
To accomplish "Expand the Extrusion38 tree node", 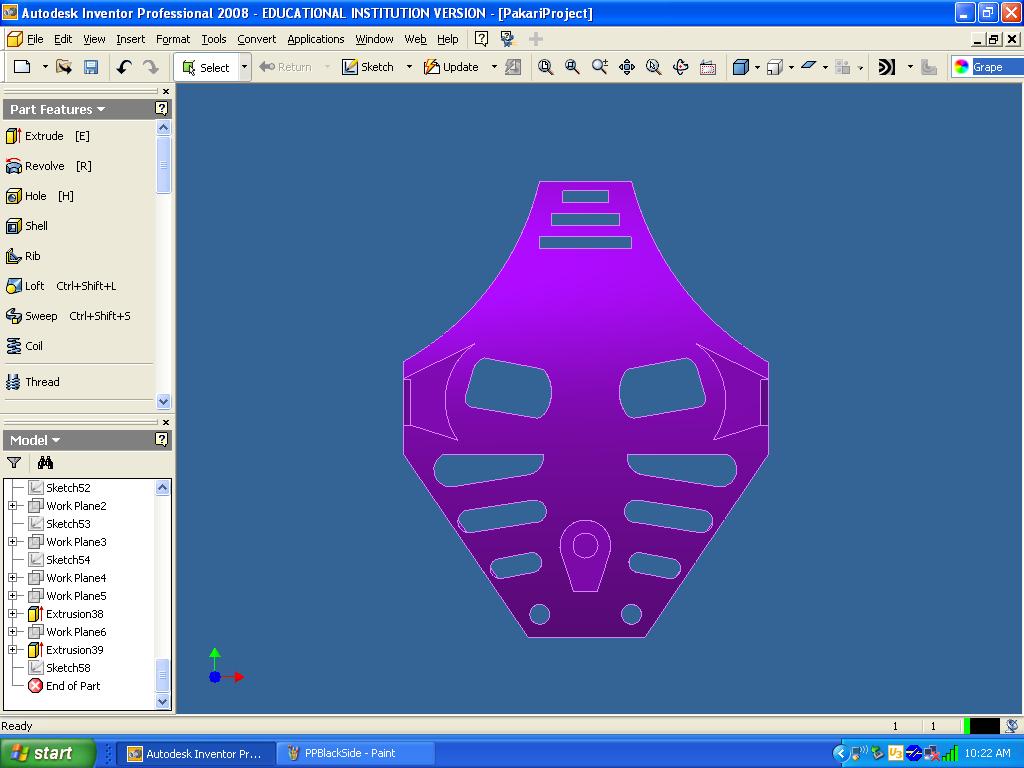I will click(x=13, y=614).
